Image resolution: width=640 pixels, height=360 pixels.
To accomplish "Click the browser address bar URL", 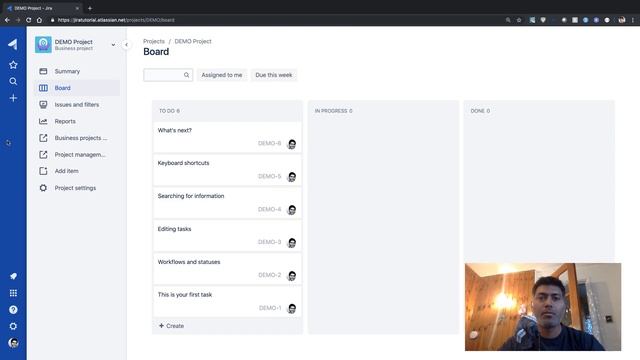I will coord(116,20).
